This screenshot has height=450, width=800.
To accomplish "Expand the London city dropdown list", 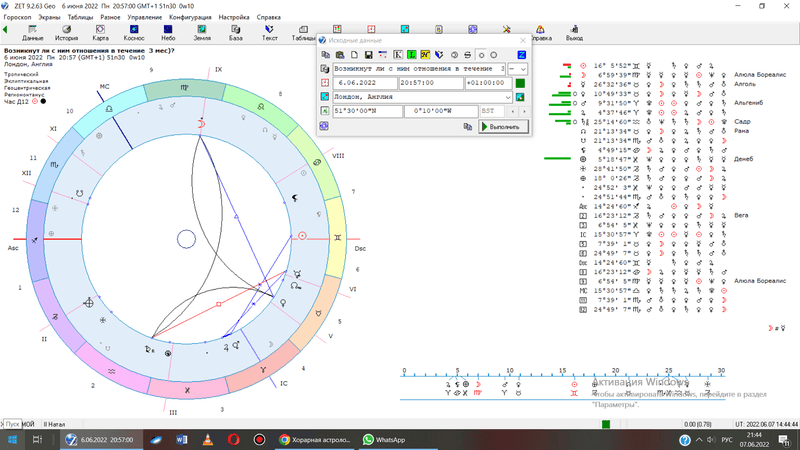I will tap(508, 97).
